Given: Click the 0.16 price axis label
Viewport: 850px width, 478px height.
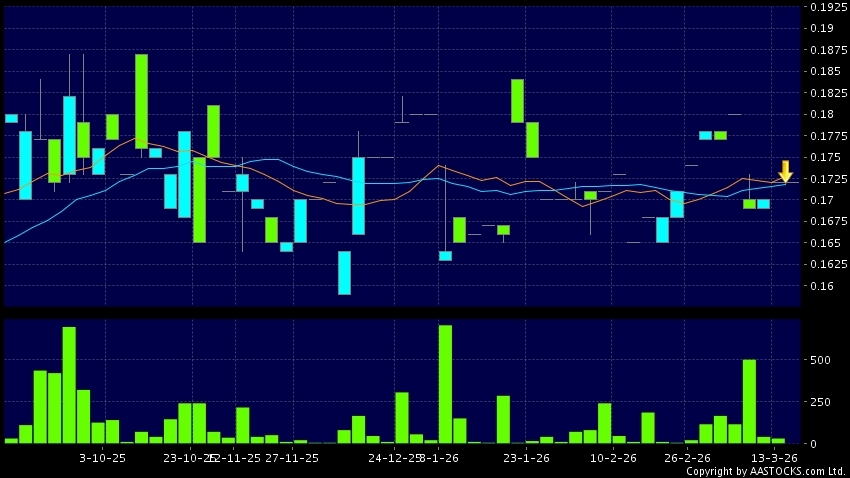Looking at the screenshot, I should pos(820,286).
